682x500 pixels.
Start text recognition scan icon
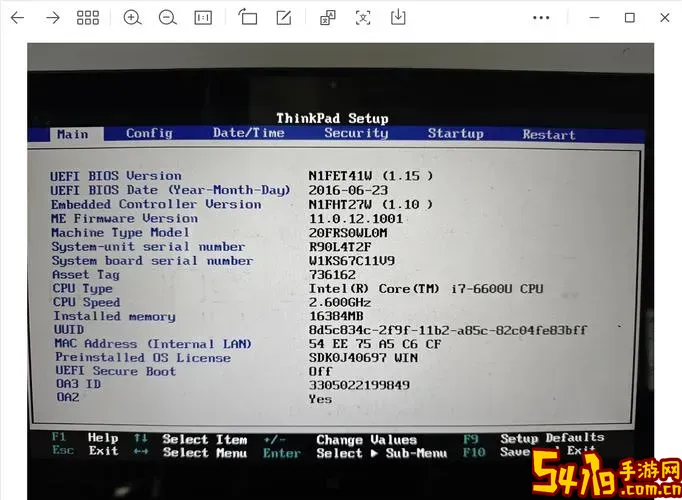click(x=363, y=18)
